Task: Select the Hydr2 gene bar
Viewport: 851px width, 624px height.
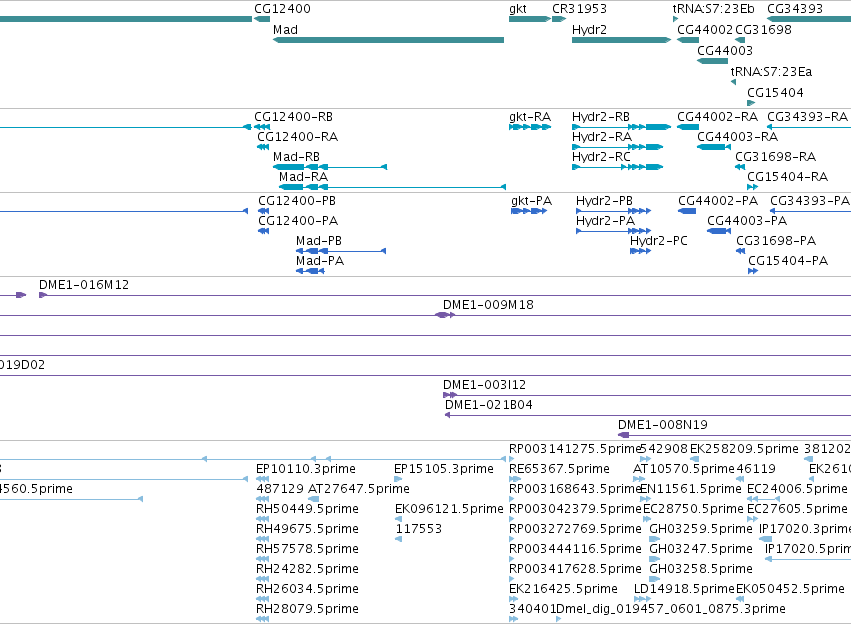Action: pos(621,40)
